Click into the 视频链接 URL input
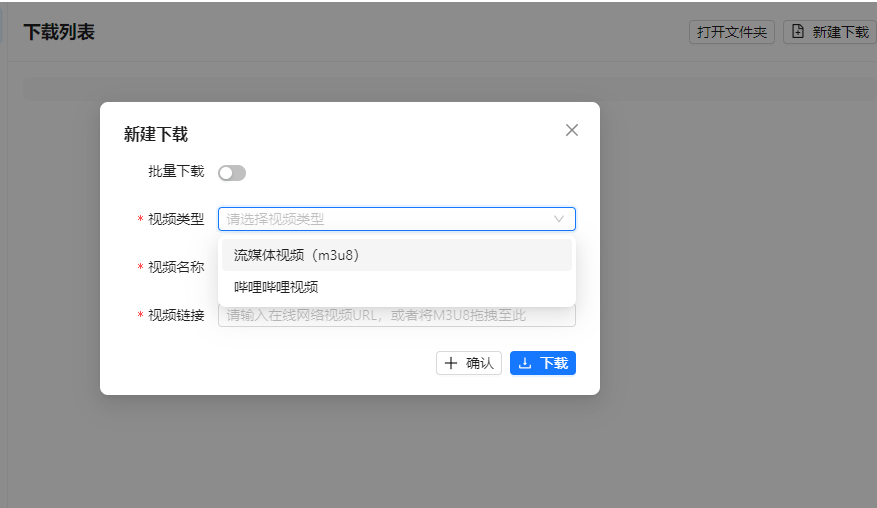877x508 pixels. (397, 316)
